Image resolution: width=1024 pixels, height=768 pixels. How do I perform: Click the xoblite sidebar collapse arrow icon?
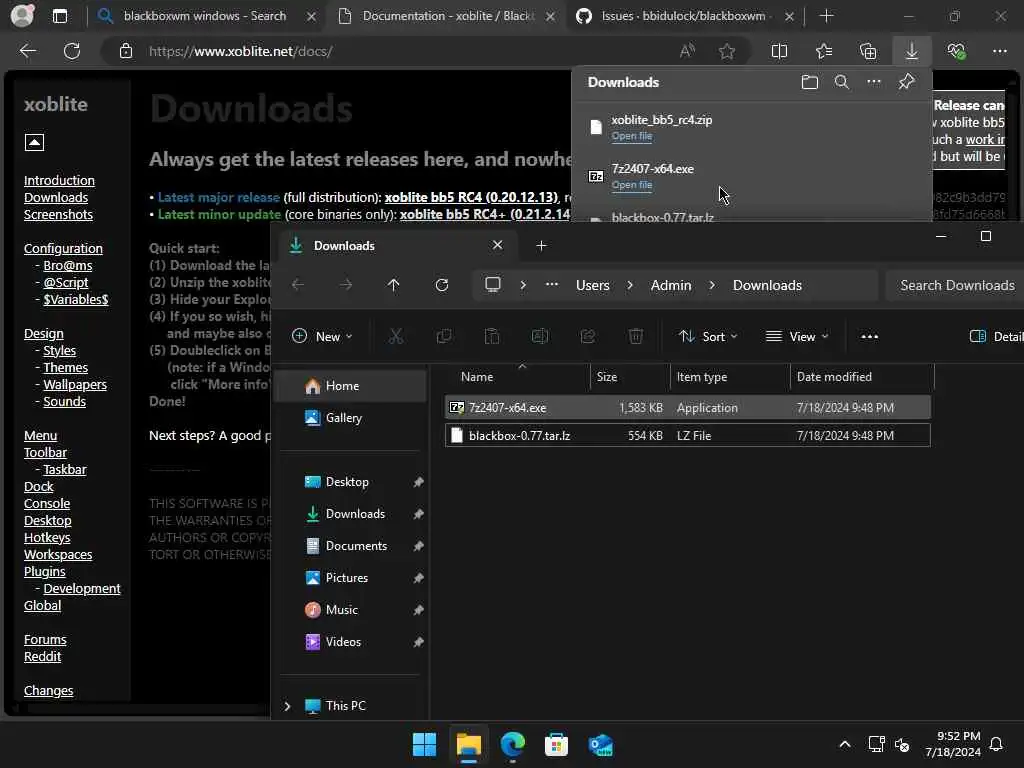34,142
